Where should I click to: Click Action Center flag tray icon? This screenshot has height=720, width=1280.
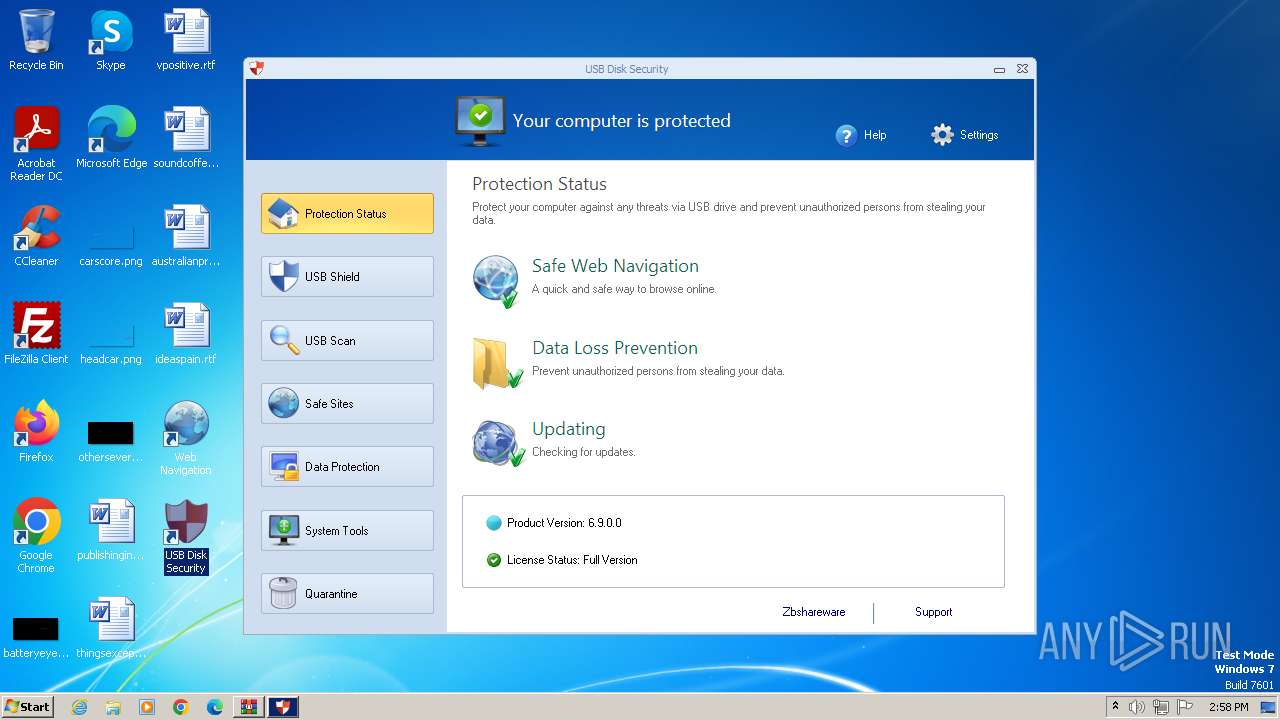(x=1185, y=707)
